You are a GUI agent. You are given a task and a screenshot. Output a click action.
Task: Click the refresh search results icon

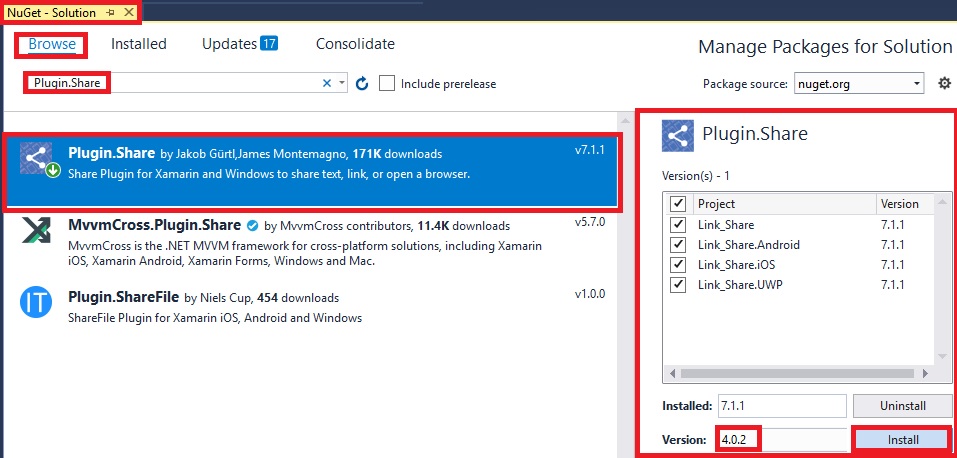pyautogui.click(x=362, y=84)
